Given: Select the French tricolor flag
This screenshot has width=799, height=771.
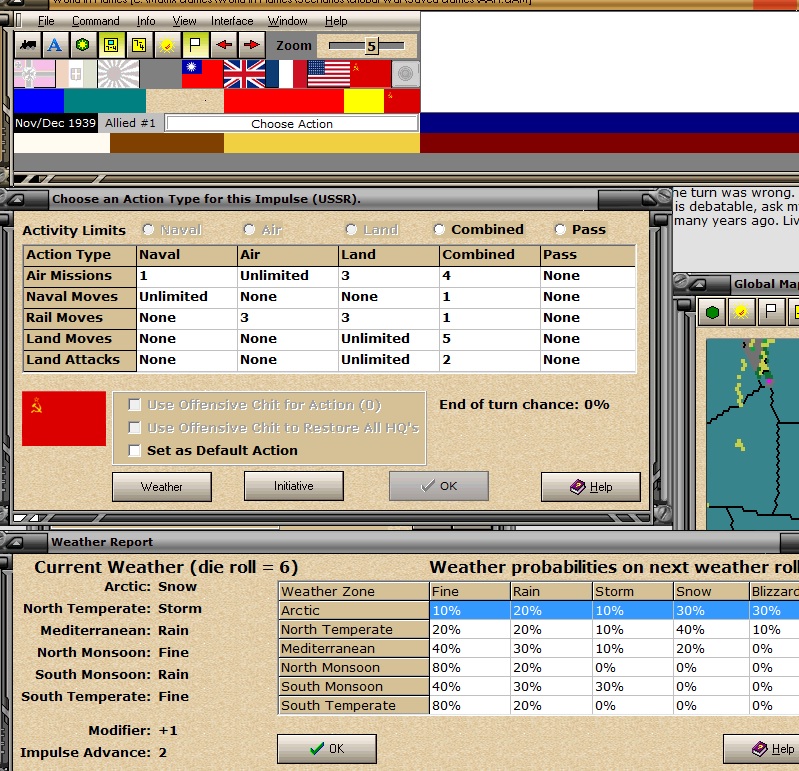Looking at the screenshot, I should [286, 74].
